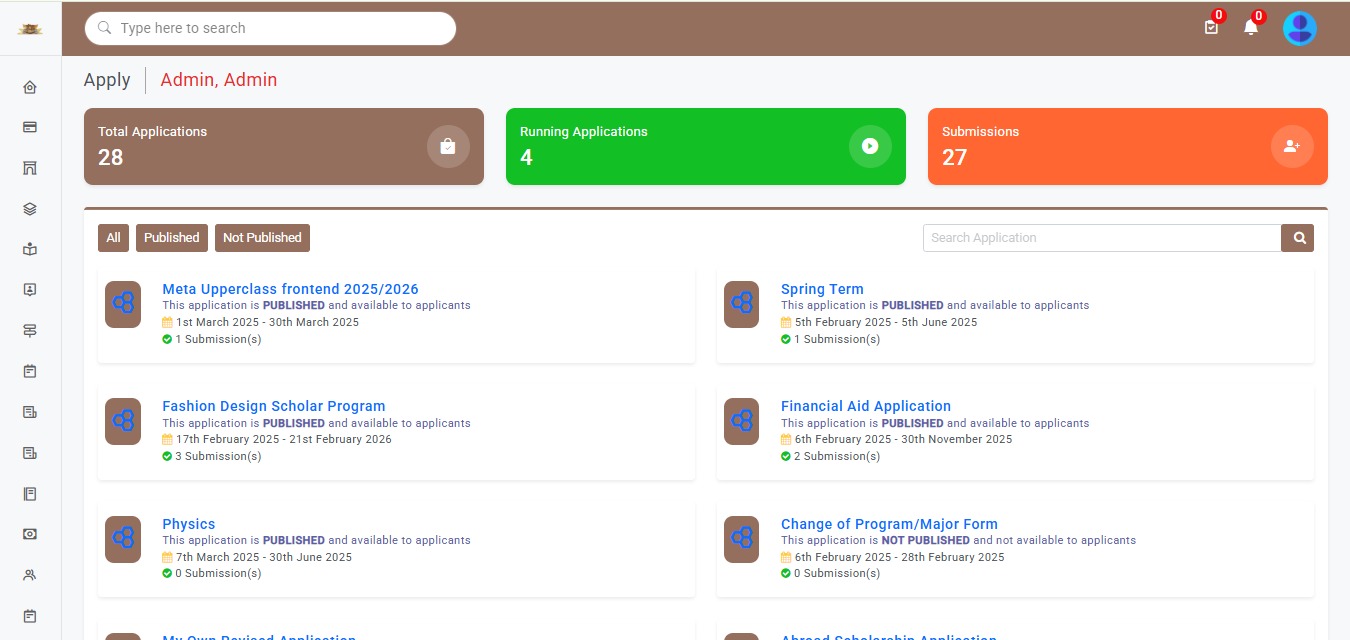Click the magnifier button beside Search Application
This screenshot has width=1350, height=640.
tap(1298, 238)
